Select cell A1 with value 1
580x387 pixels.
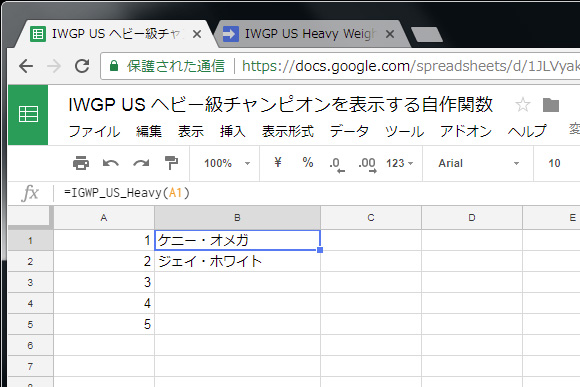pyautogui.click(x=104, y=240)
